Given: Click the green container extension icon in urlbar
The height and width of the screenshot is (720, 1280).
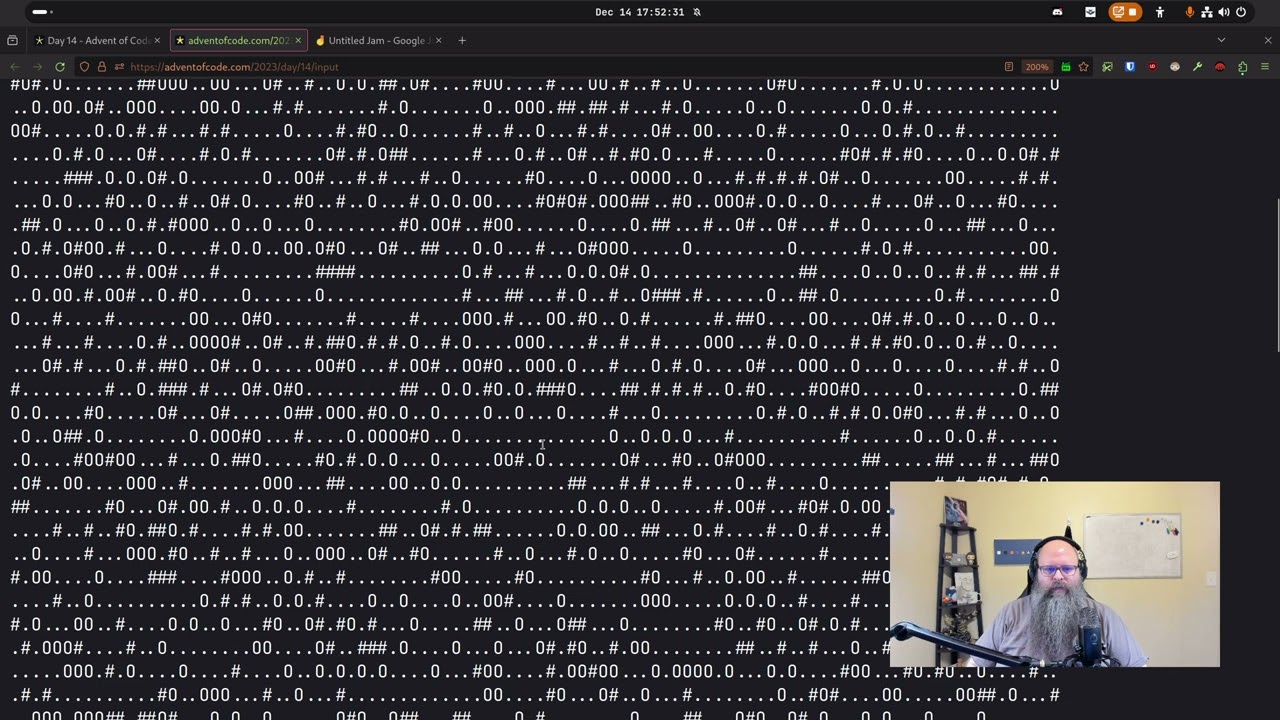Looking at the screenshot, I should pyautogui.click(x=1066, y=67).
